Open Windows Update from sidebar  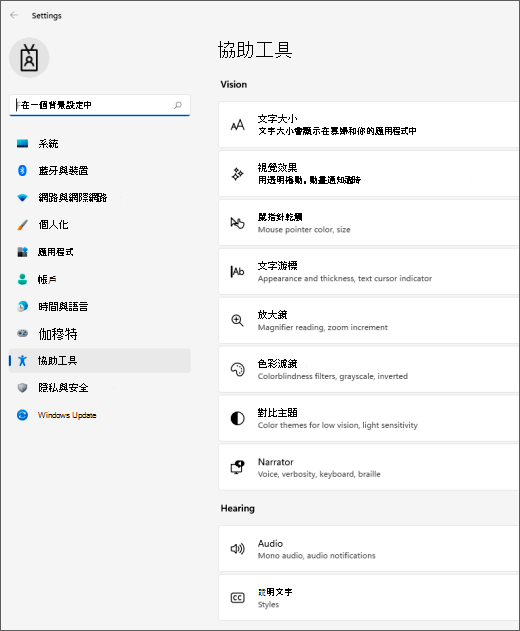[x=100, y=415]
